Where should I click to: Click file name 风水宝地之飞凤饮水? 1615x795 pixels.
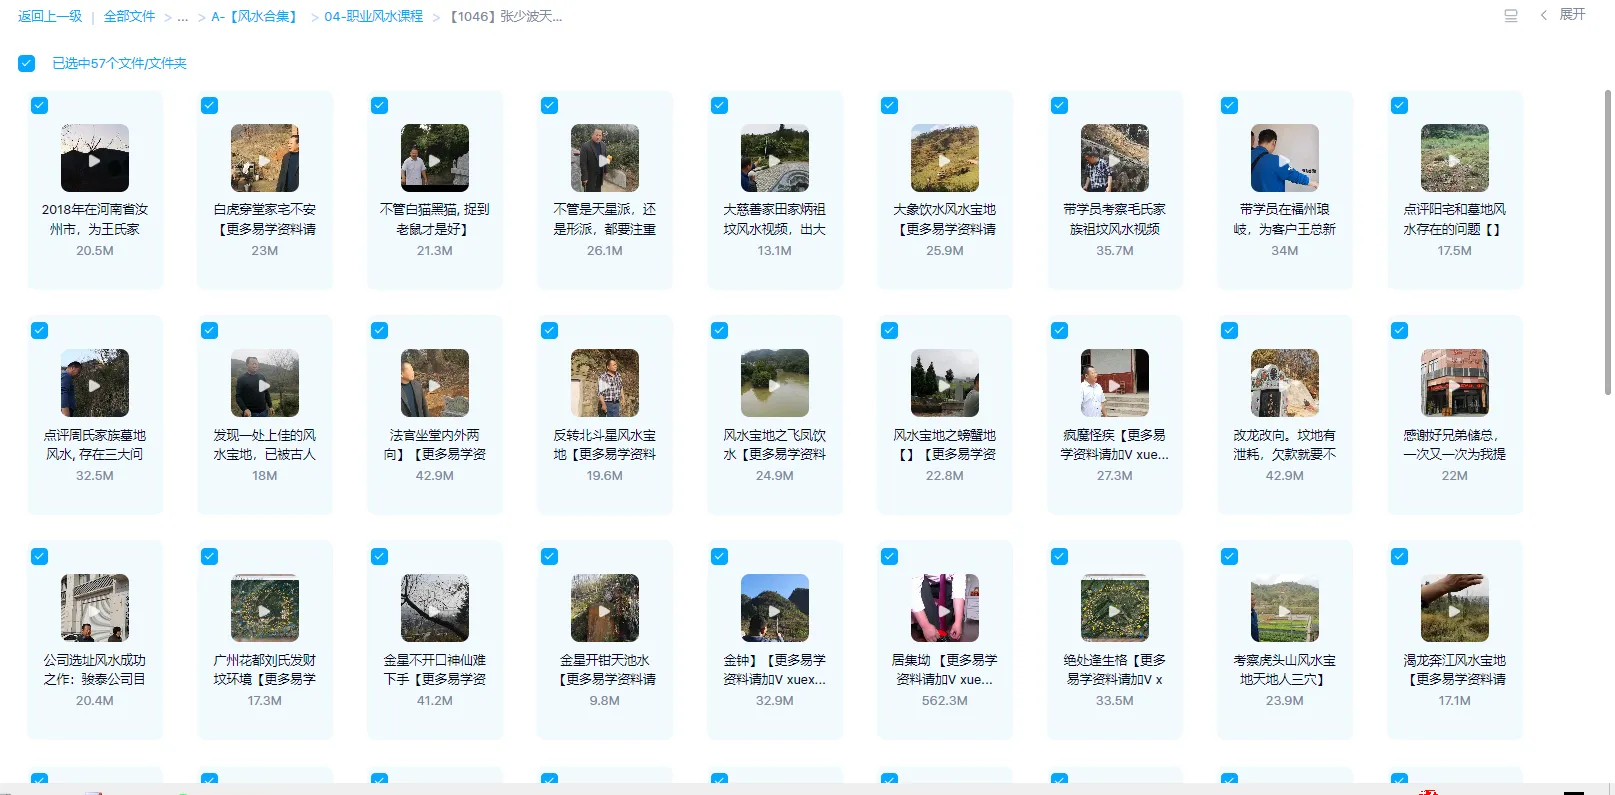775,444
